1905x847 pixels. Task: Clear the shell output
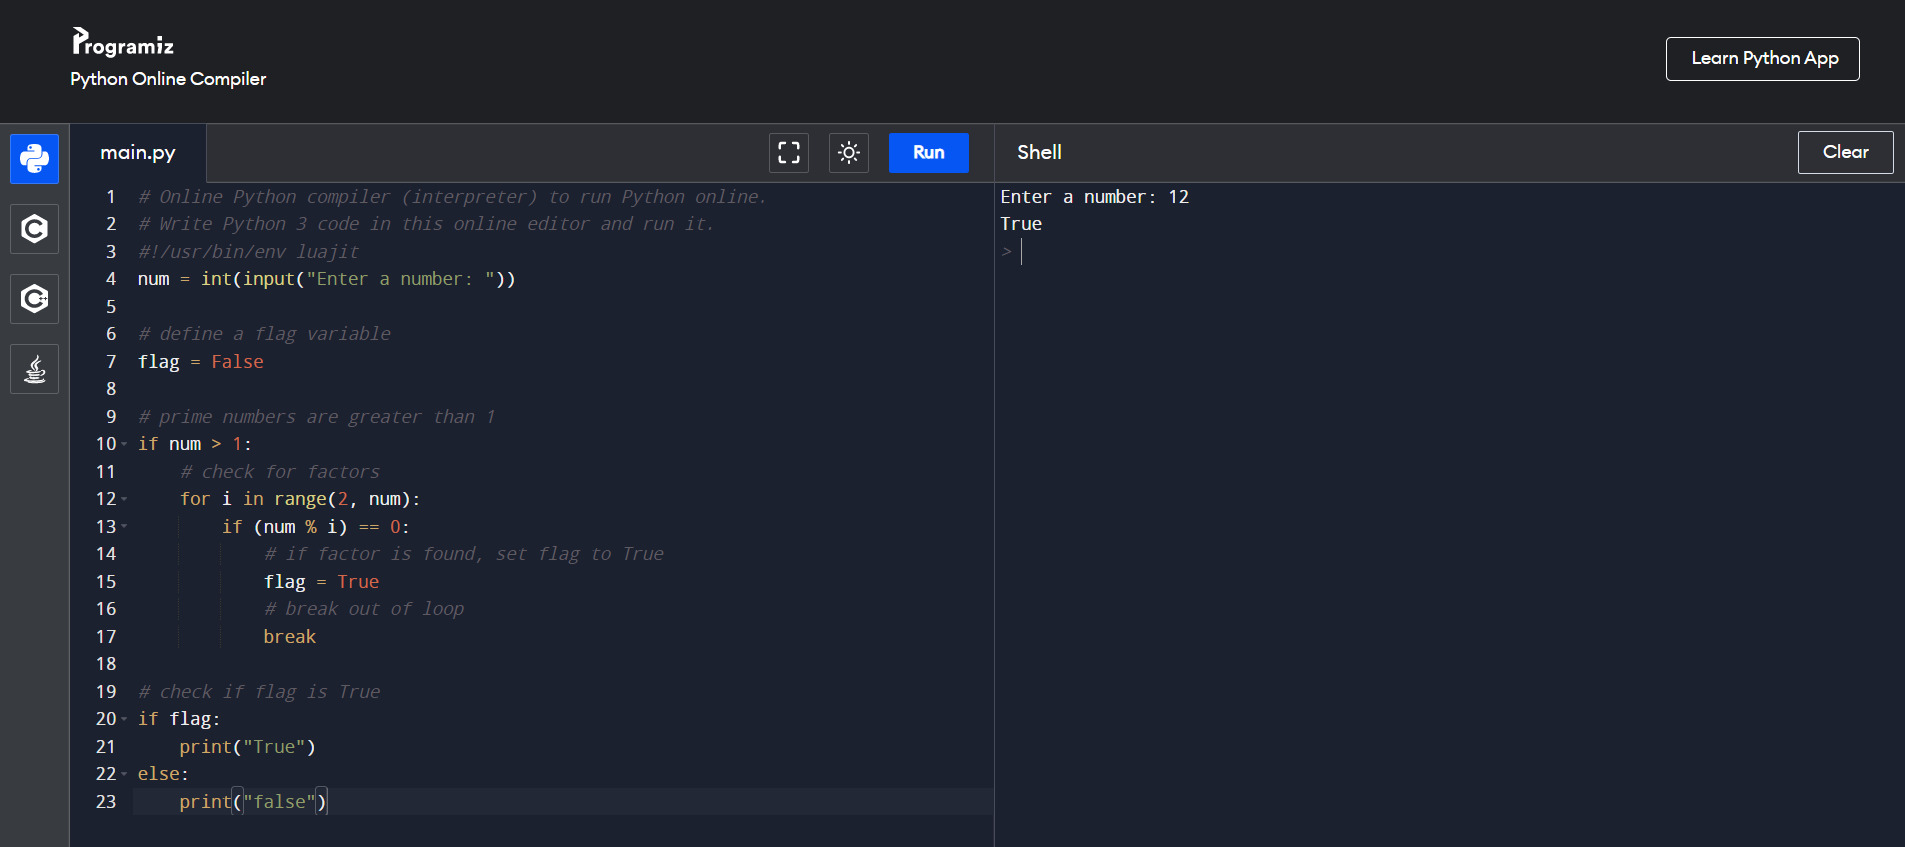[1844, 152]
